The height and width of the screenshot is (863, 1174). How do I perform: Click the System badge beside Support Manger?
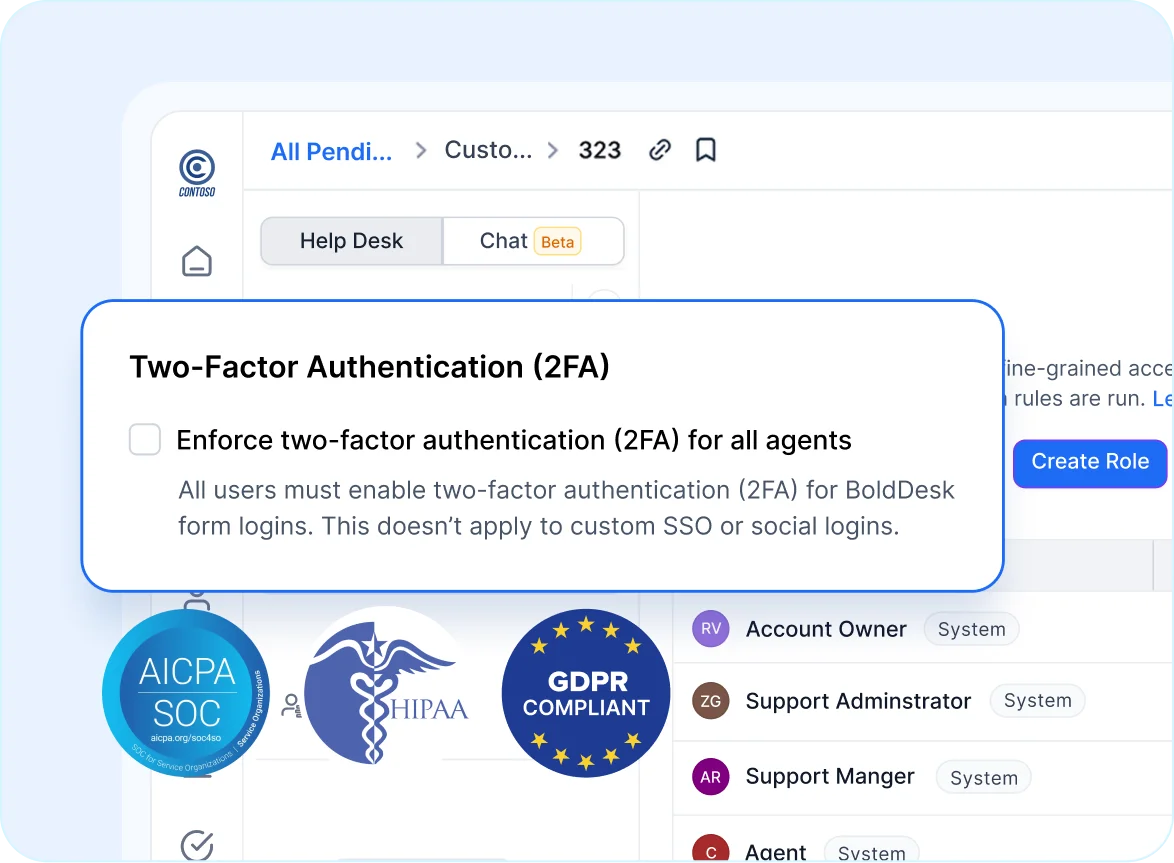983,777
